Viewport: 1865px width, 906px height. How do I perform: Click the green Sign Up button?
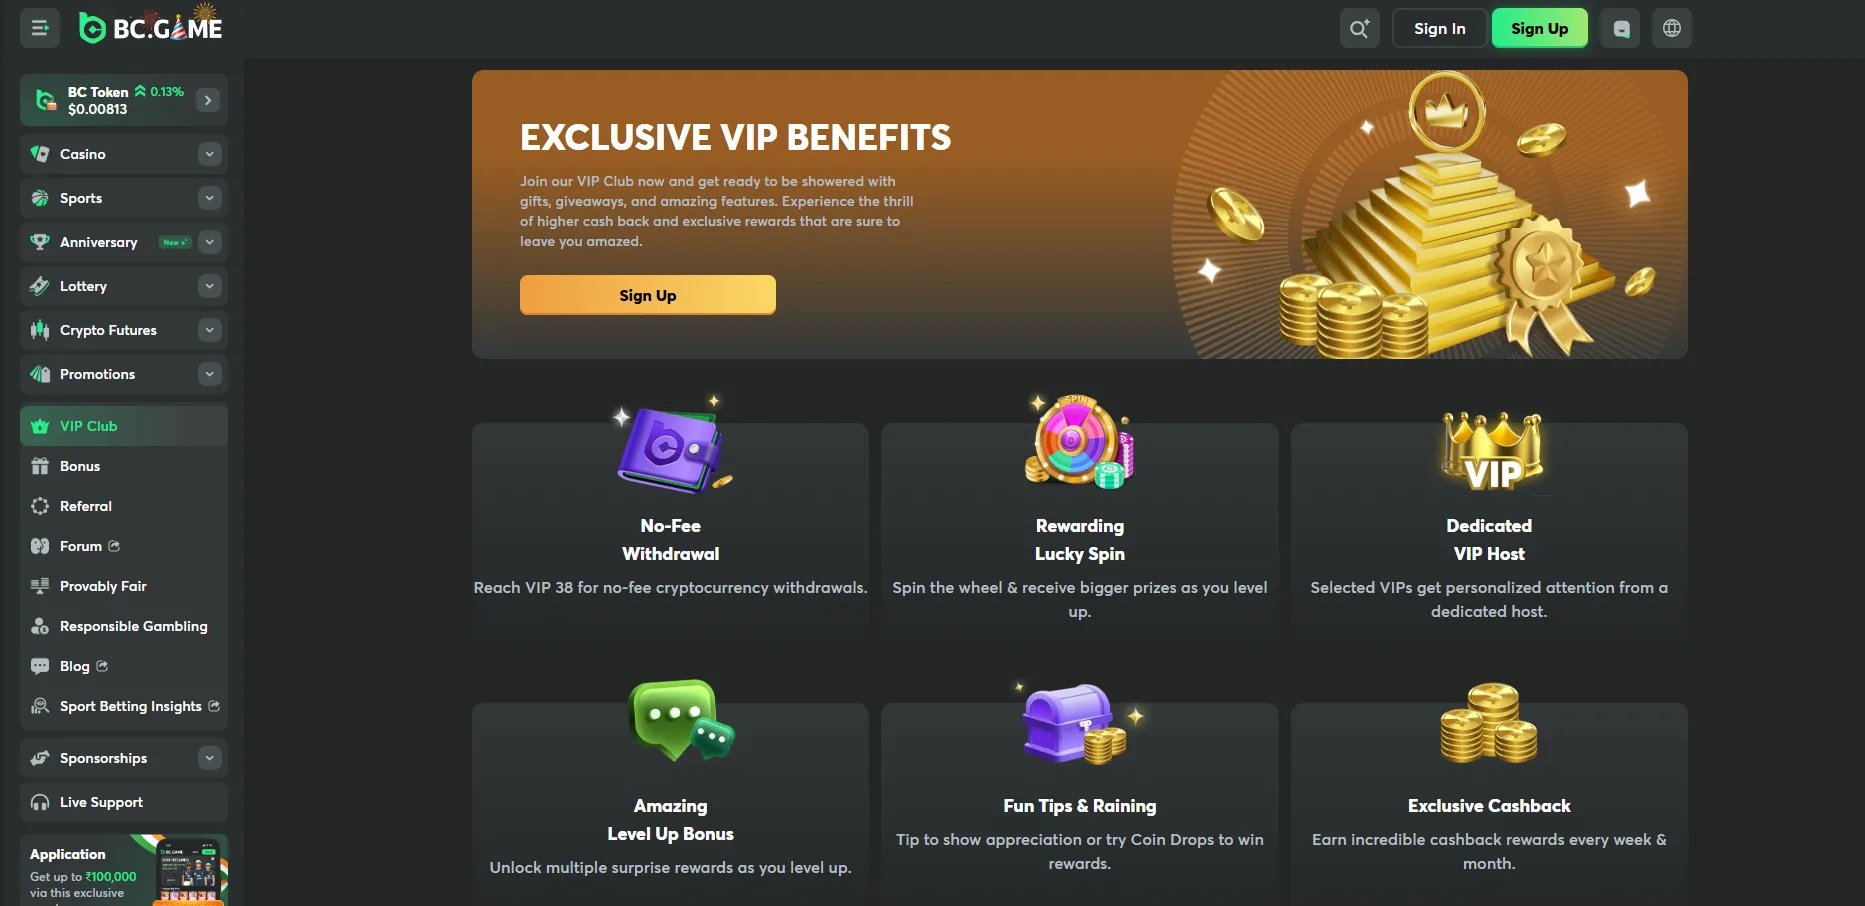click(x=1539, y=28)
